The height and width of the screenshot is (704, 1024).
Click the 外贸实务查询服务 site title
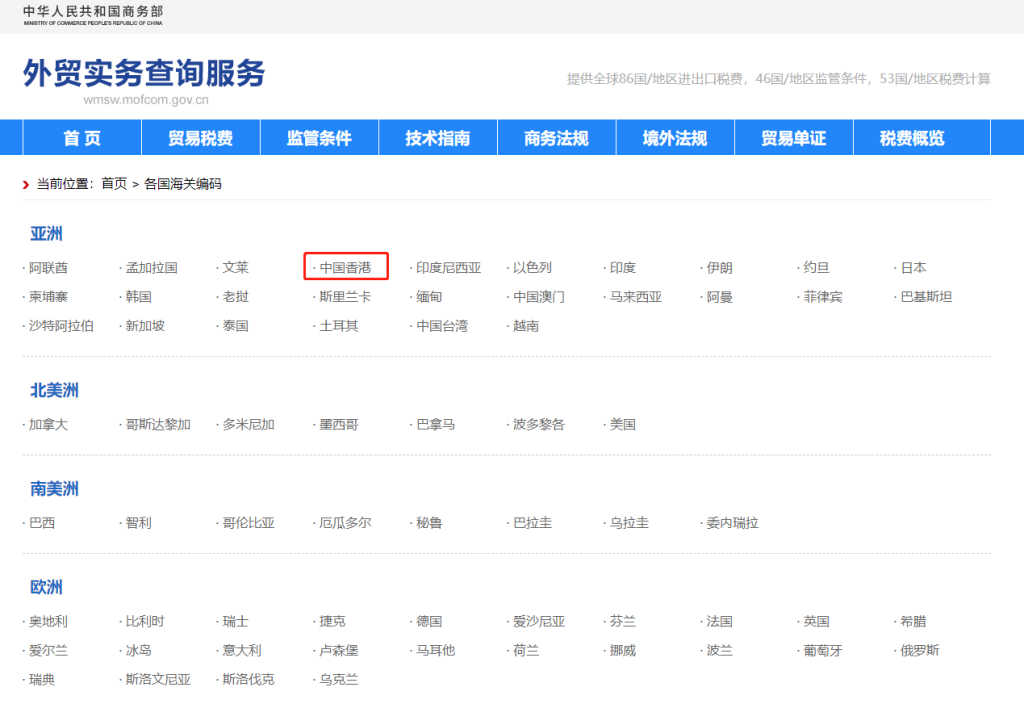pos(144,72)
